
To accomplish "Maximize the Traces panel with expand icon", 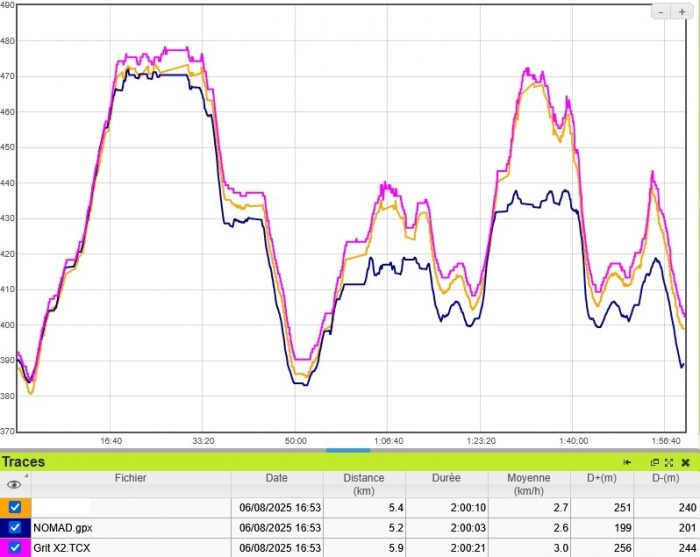I will tap(669, 462).
